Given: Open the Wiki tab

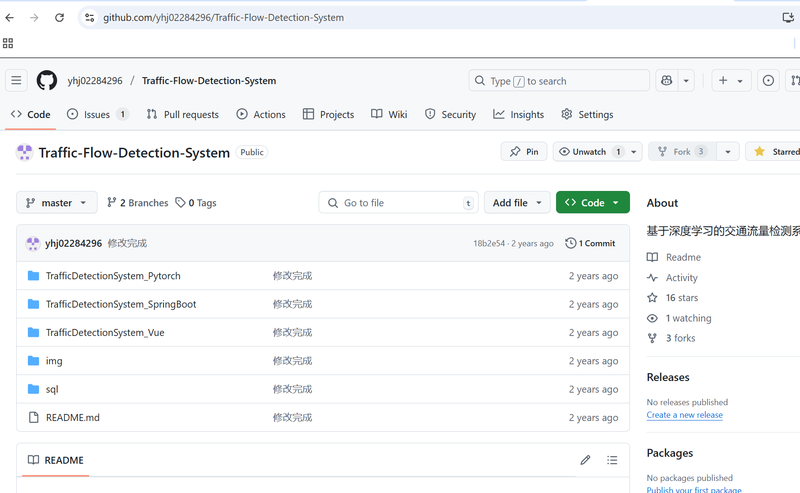Looking at the screenshot, I should pos(389,114).
